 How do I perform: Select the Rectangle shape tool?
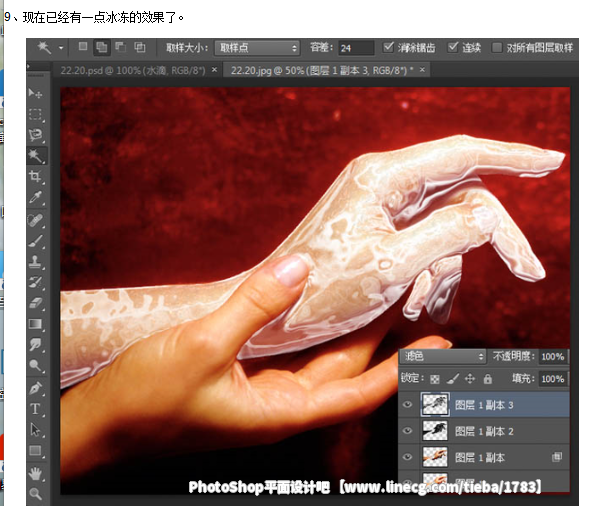(x=35, y=451)
